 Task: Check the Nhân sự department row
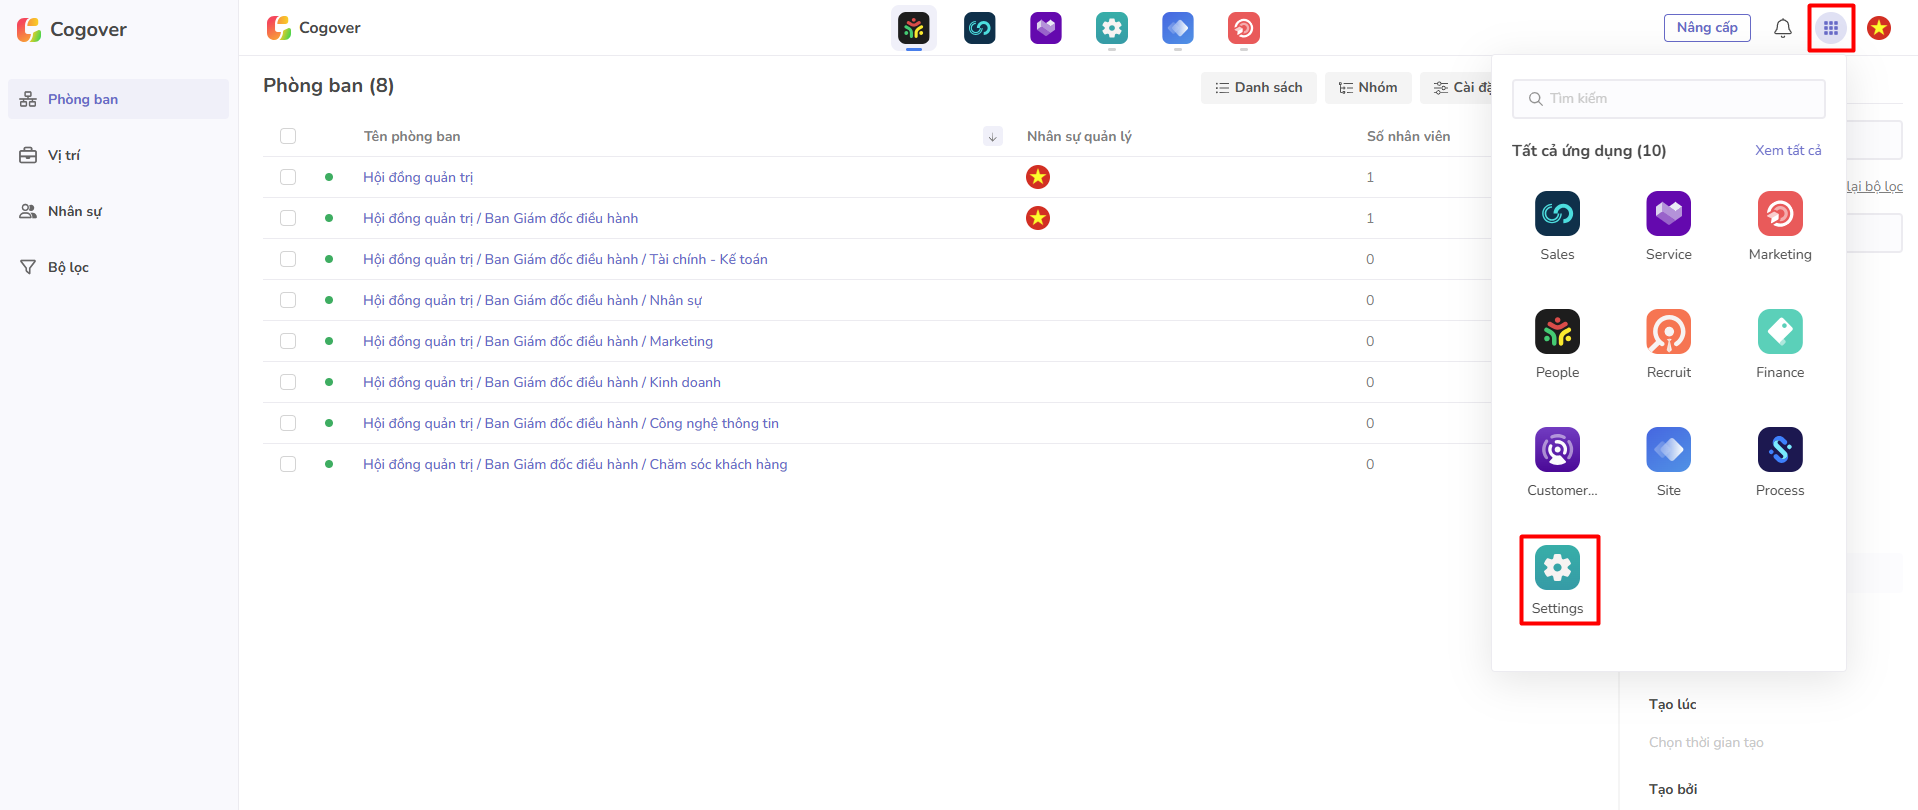pyautogui.click(x=288, y=300)
